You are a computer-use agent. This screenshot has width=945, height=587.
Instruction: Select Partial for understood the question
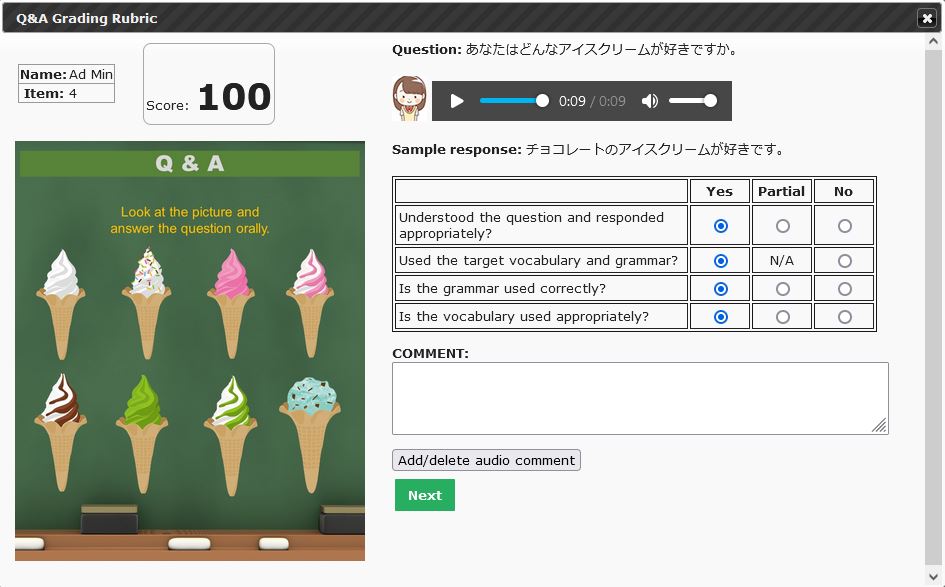pyautogui.click(x=782, y=227)
